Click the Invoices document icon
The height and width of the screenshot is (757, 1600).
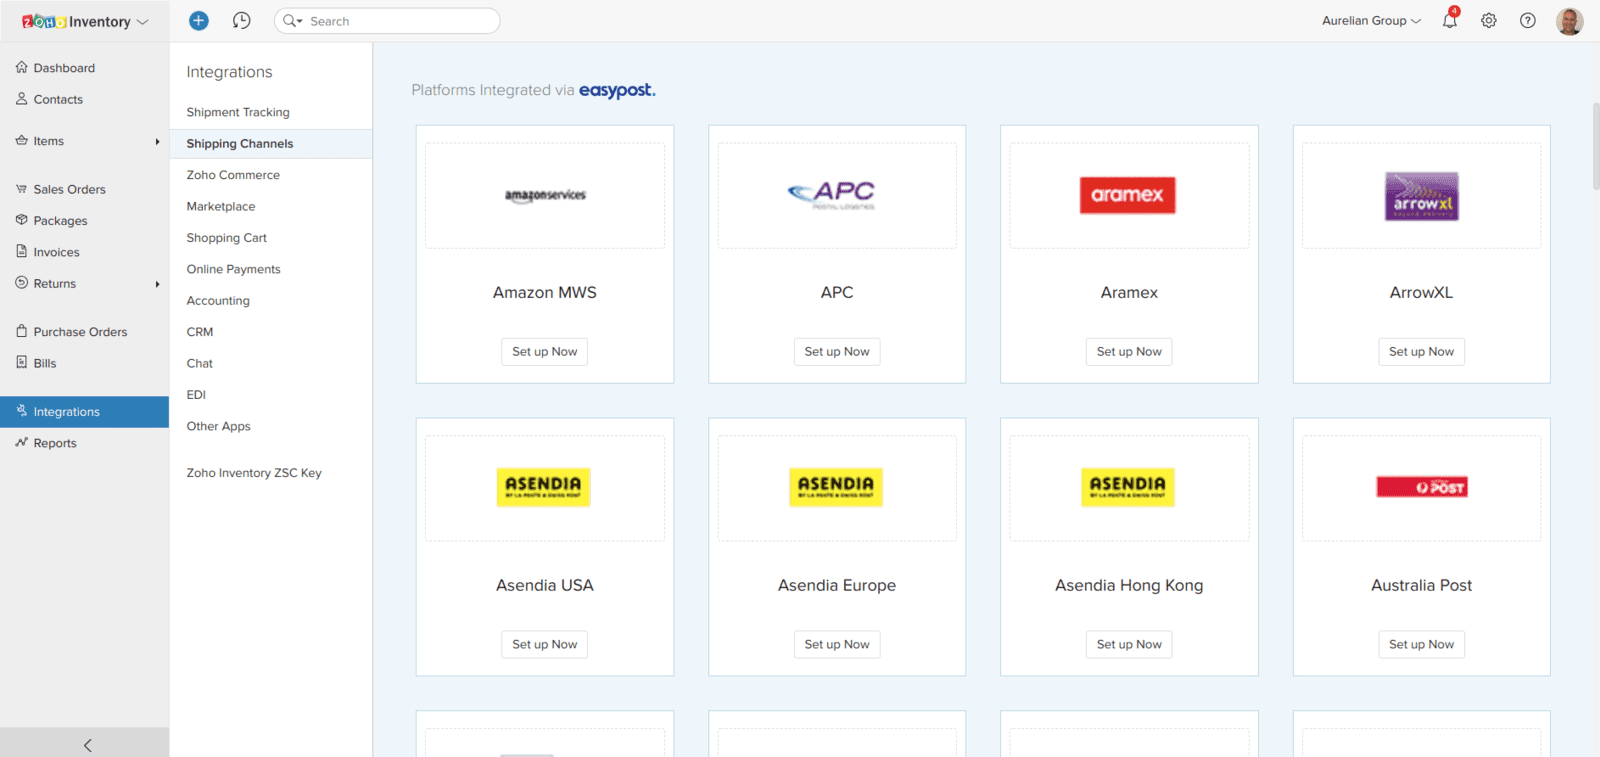[21, 252]
